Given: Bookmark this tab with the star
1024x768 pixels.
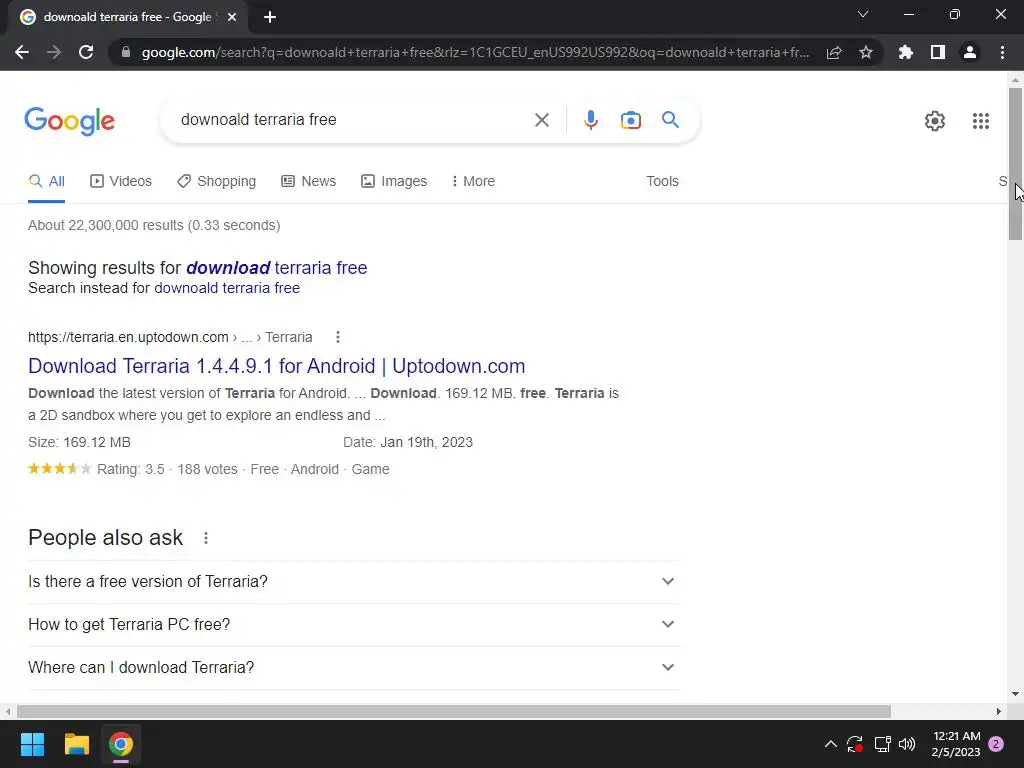Looking at the screenshot, I should 866,52.
